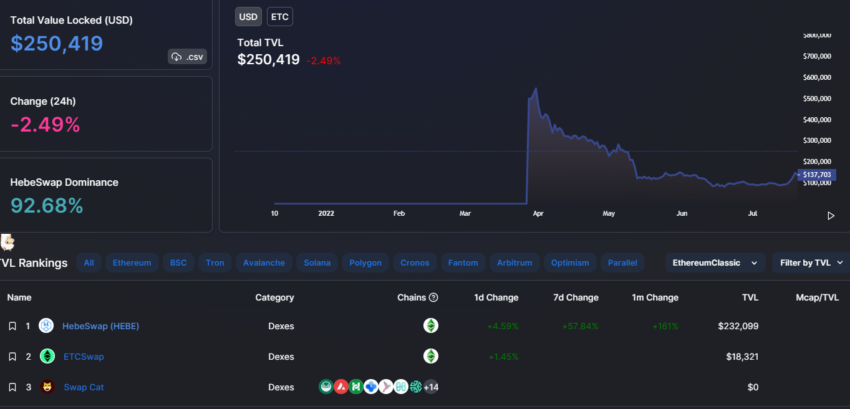
Task: Bookmark Swap Cat row
Action: click(x=12, y=387)
